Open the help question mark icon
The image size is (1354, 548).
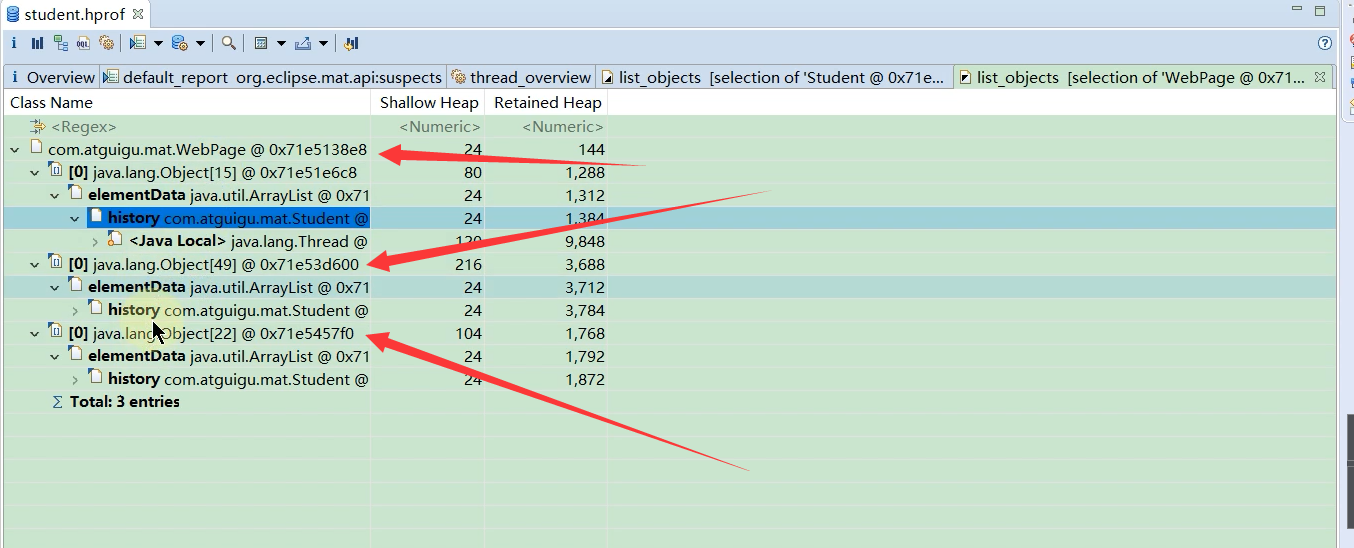1325,43
